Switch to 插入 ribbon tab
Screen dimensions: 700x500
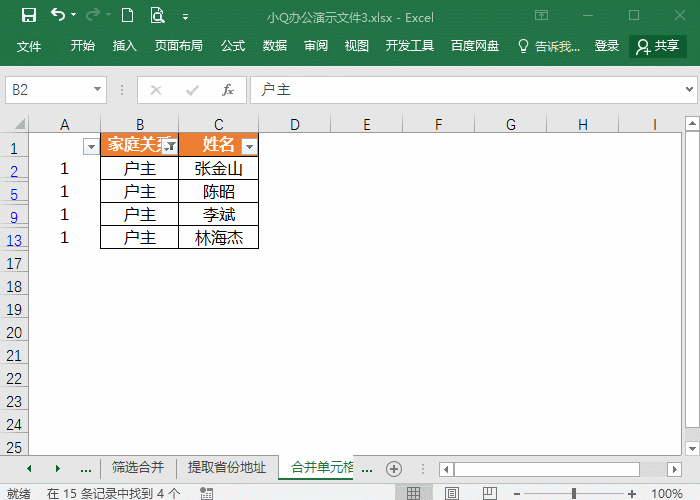point(125,46)
